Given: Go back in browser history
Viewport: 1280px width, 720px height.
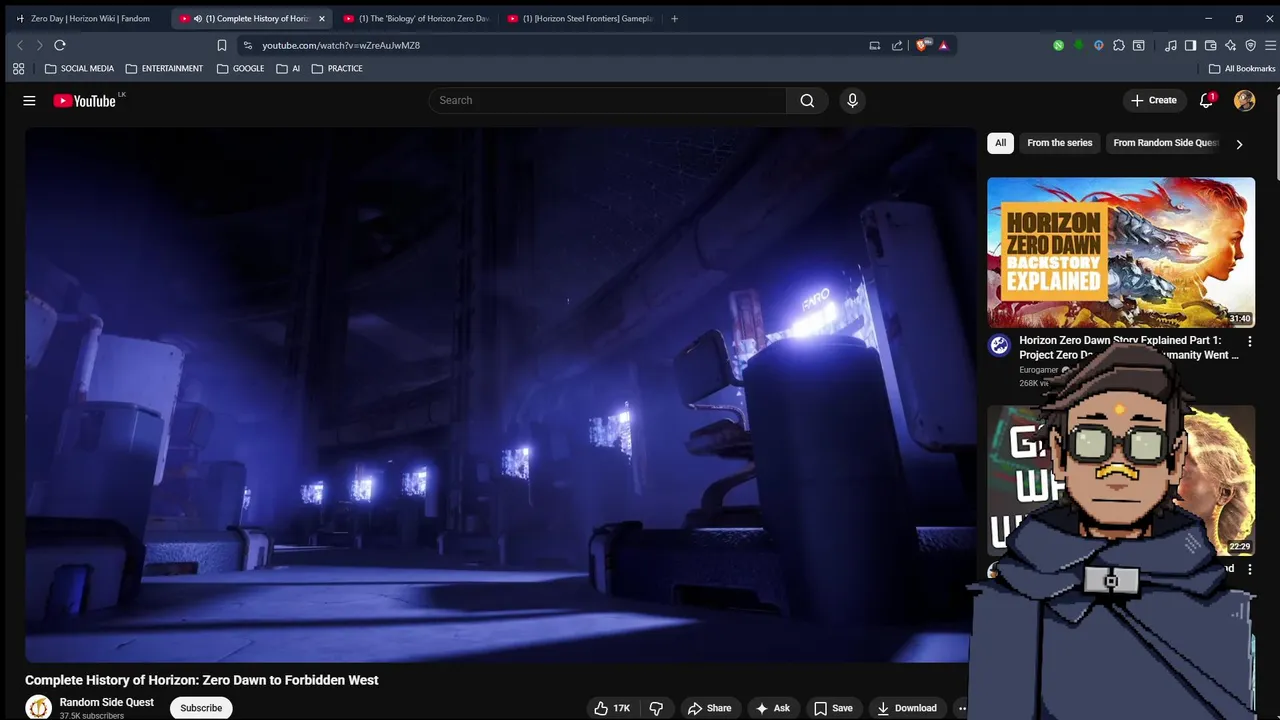Looking at the screenshot, I should pyautogui.click(x=20, y=45).
